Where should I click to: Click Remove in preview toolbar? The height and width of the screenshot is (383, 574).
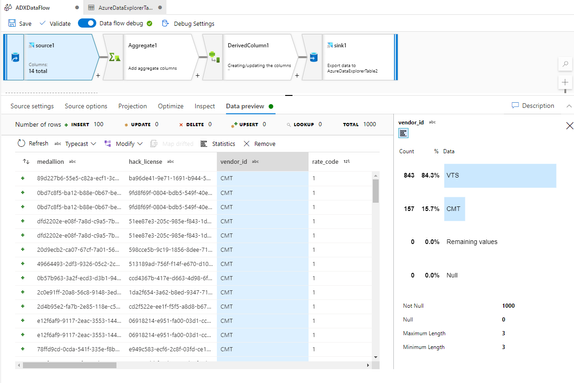260,144
